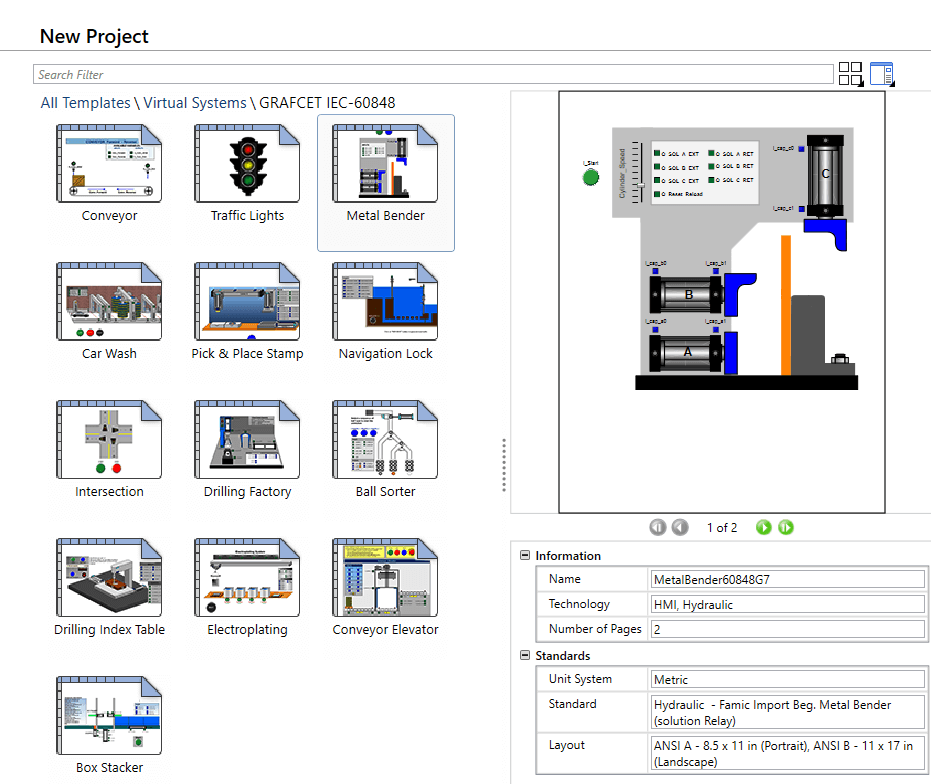Go to first preview page
The width and height of the screenshot is (931, 784).
tap(657, 527)
